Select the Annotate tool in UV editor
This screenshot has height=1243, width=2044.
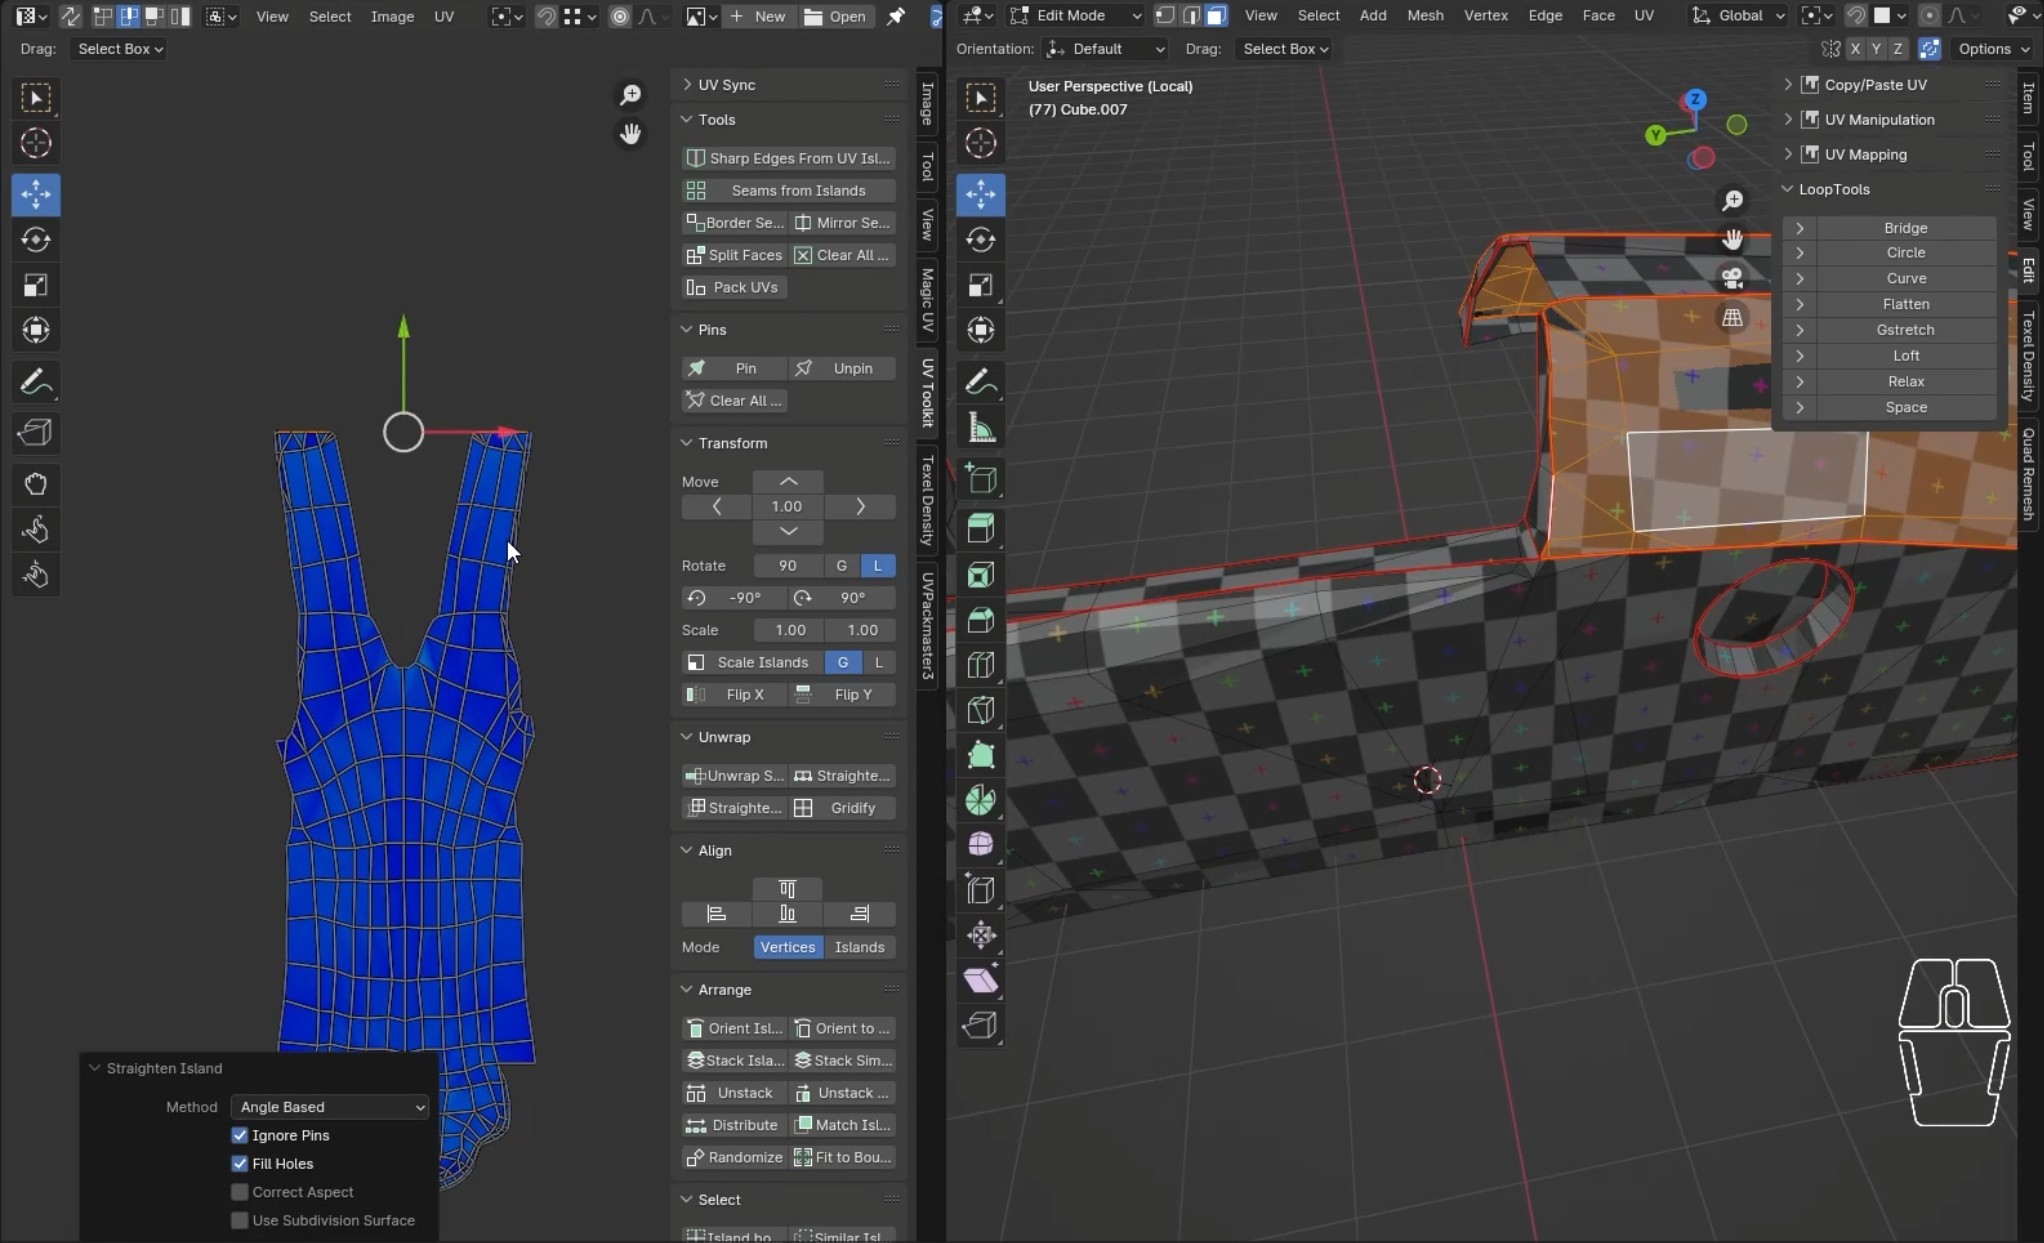point(36,382)
